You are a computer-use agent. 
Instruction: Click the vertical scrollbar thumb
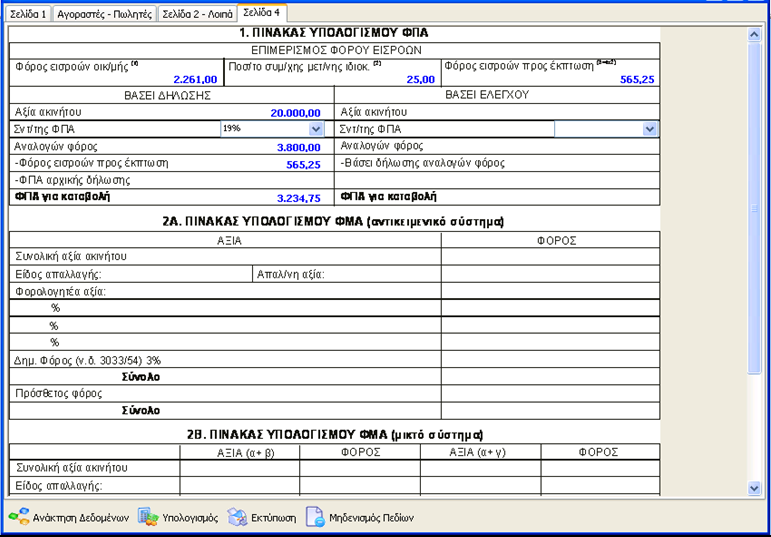click(754, 209)
